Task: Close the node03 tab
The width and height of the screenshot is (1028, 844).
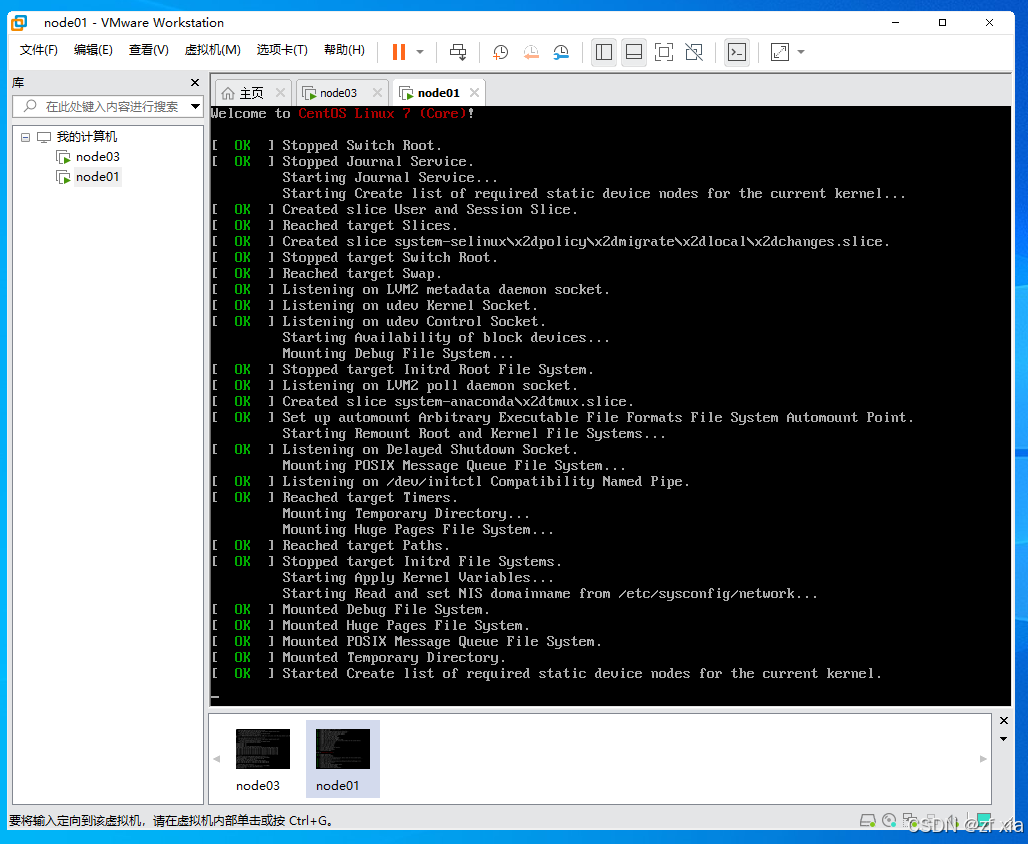Action: click(x=377, y=92)
